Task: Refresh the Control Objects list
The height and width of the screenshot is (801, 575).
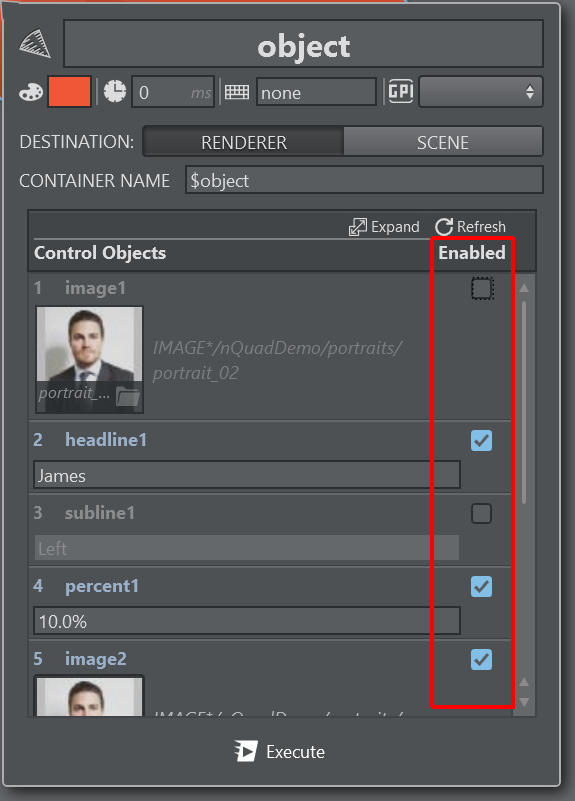Action: (x=471, y=227)
